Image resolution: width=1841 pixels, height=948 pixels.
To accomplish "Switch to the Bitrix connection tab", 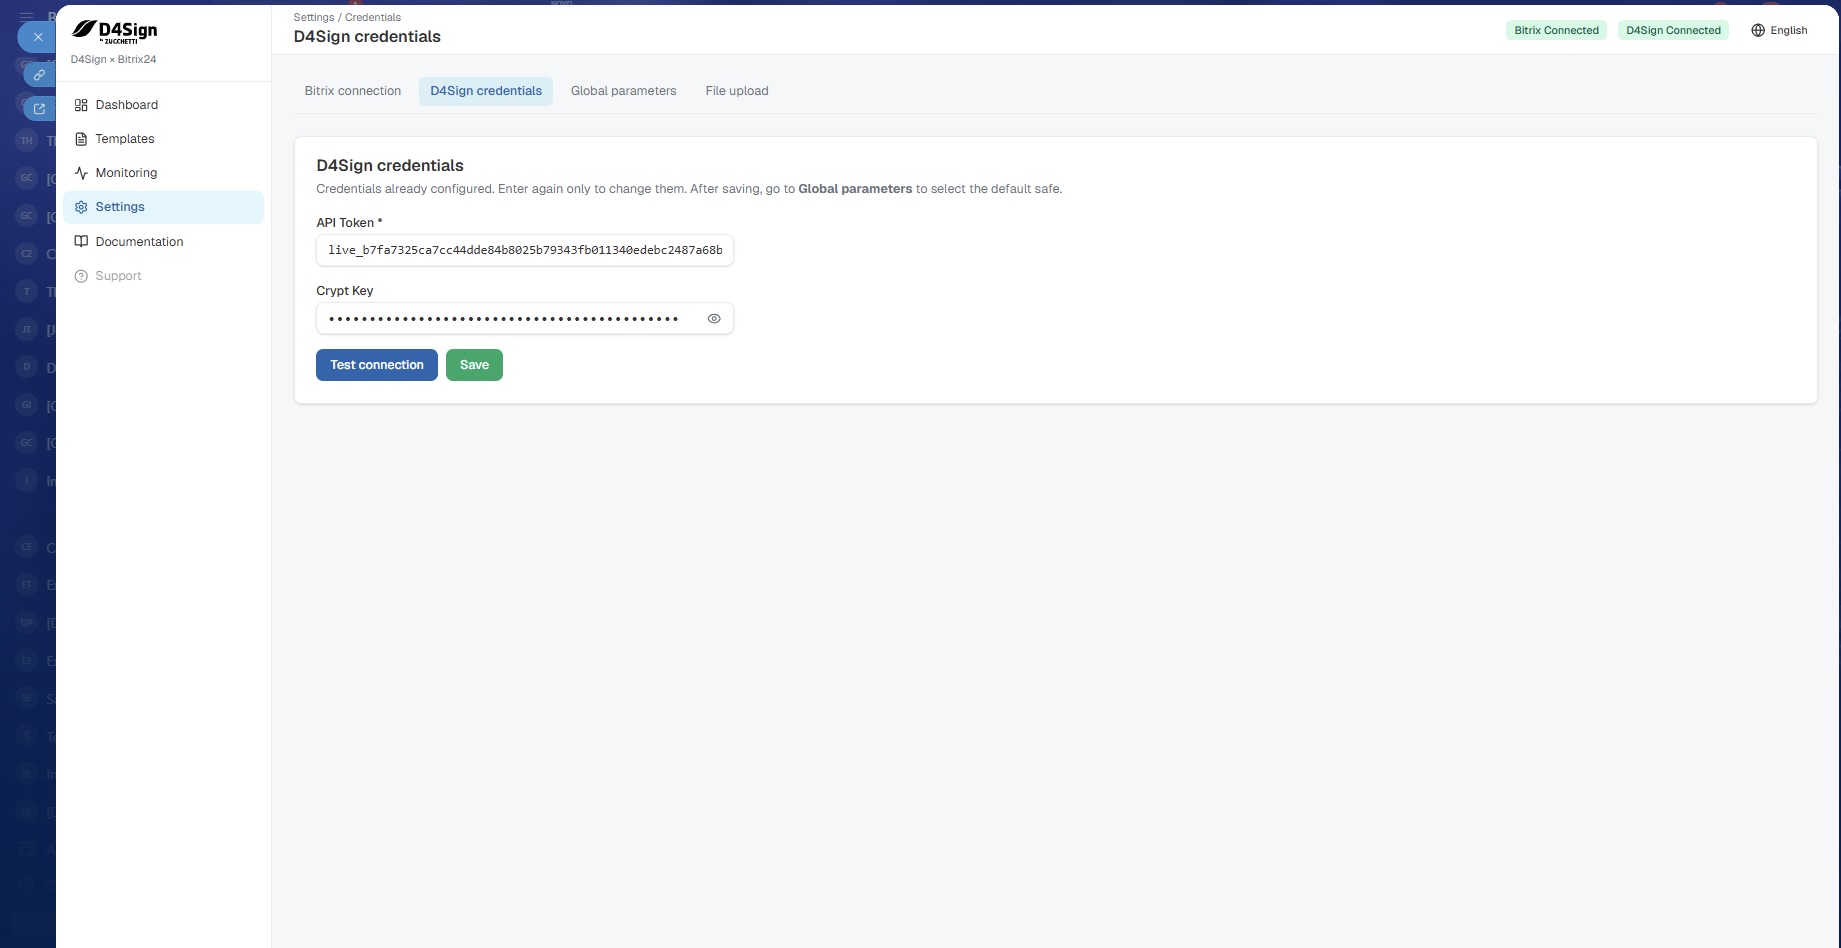I will [353, 91].
